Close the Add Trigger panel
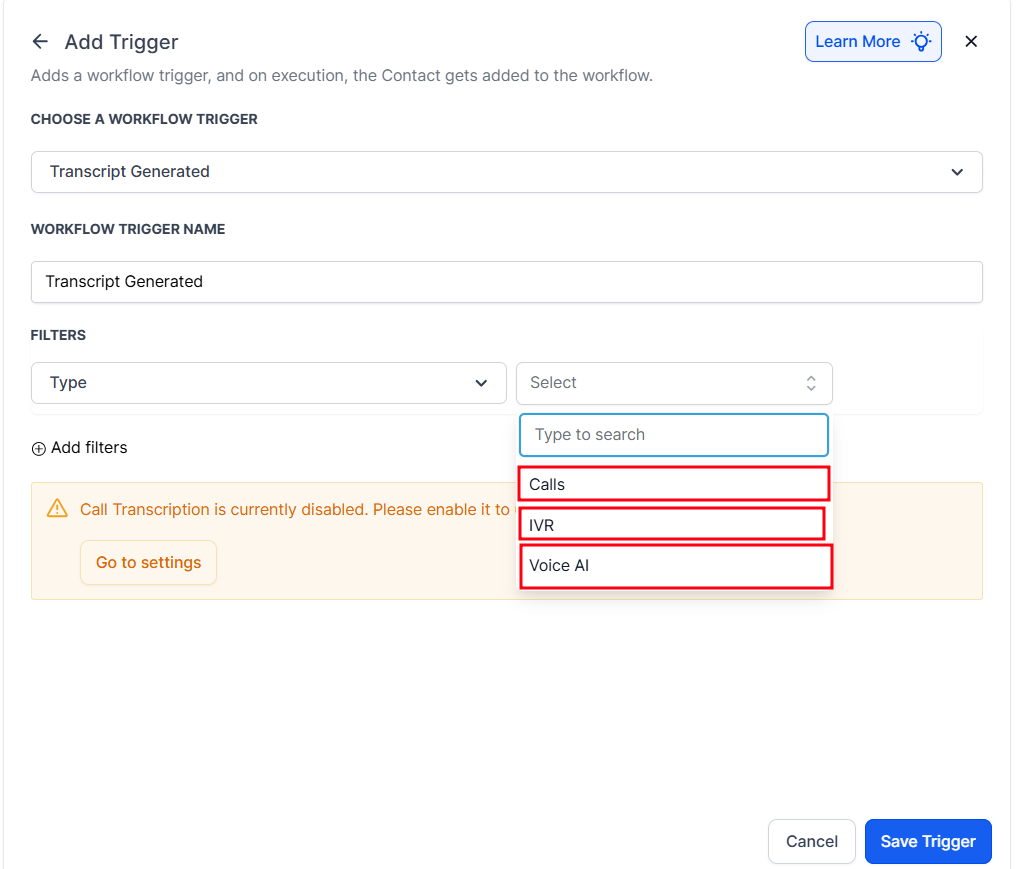This screenshot has width=1024, height=869. 971,42
